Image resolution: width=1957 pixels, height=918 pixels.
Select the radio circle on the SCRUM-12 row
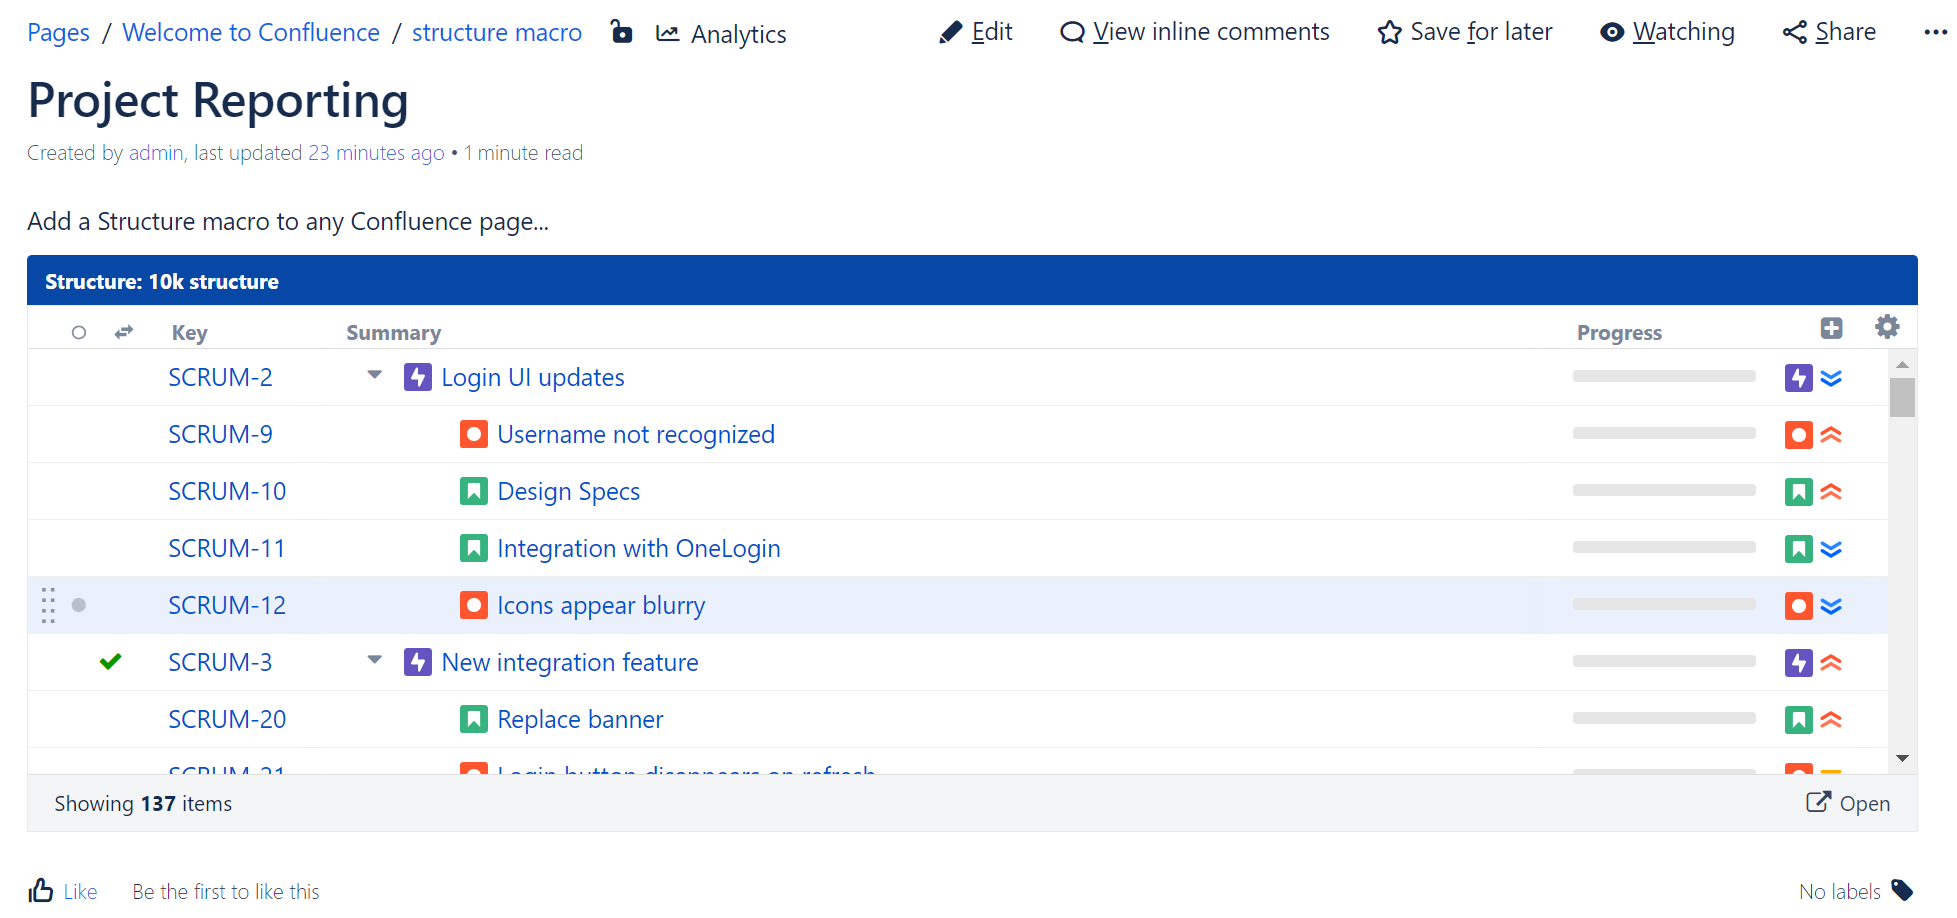[x=79, y=605]
